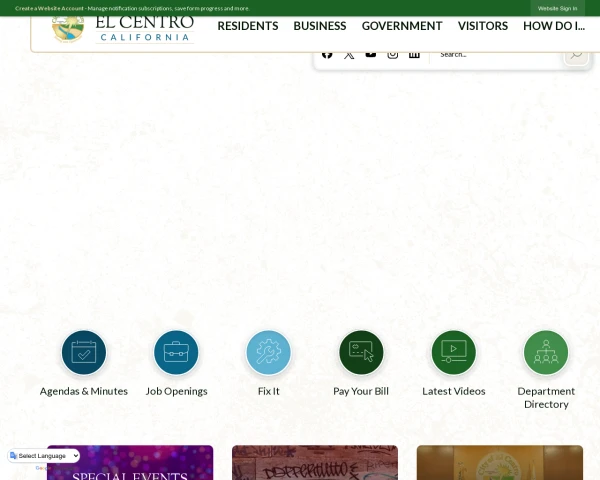The width and height of the screenshot is (600, 480).
Task: Expand the Government navigation menu
Action: tap(402, 26)
